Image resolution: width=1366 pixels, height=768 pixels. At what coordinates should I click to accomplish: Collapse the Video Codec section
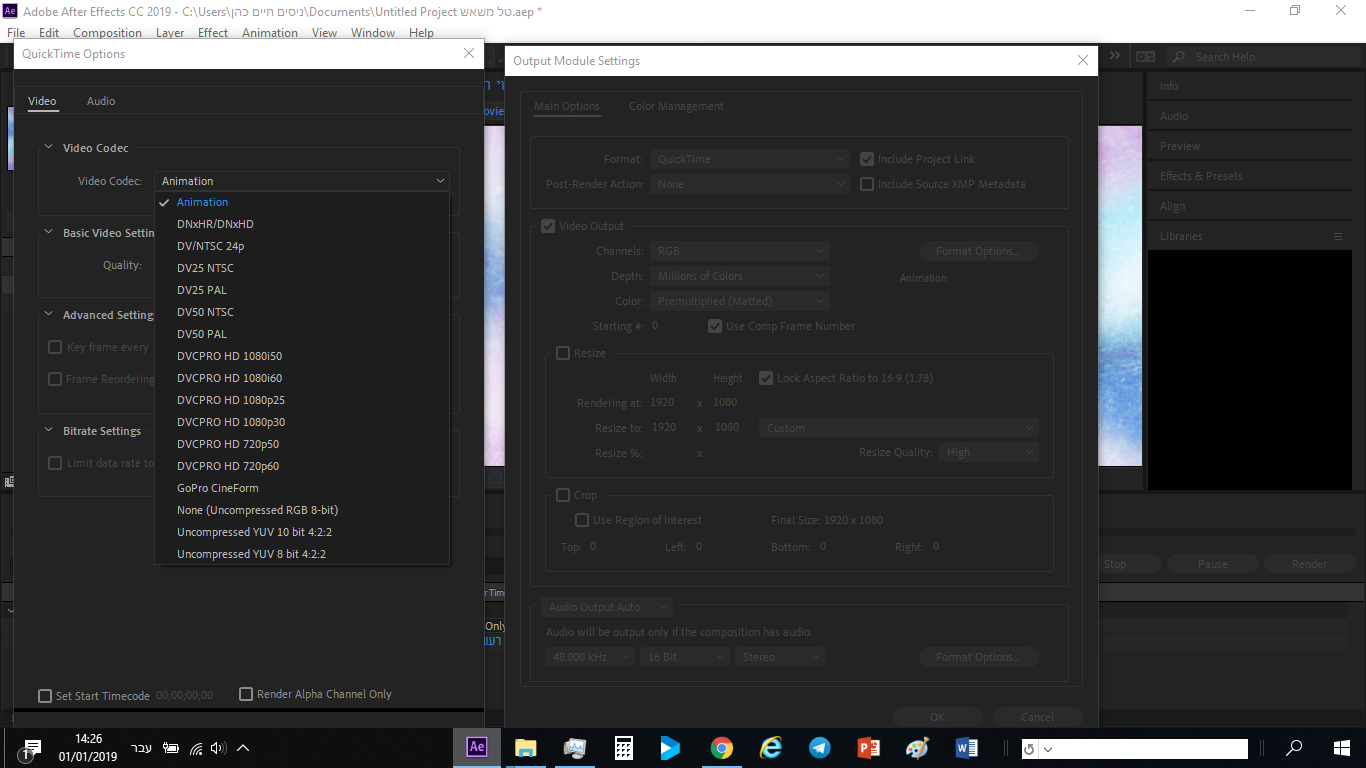(x=48, y=147)
